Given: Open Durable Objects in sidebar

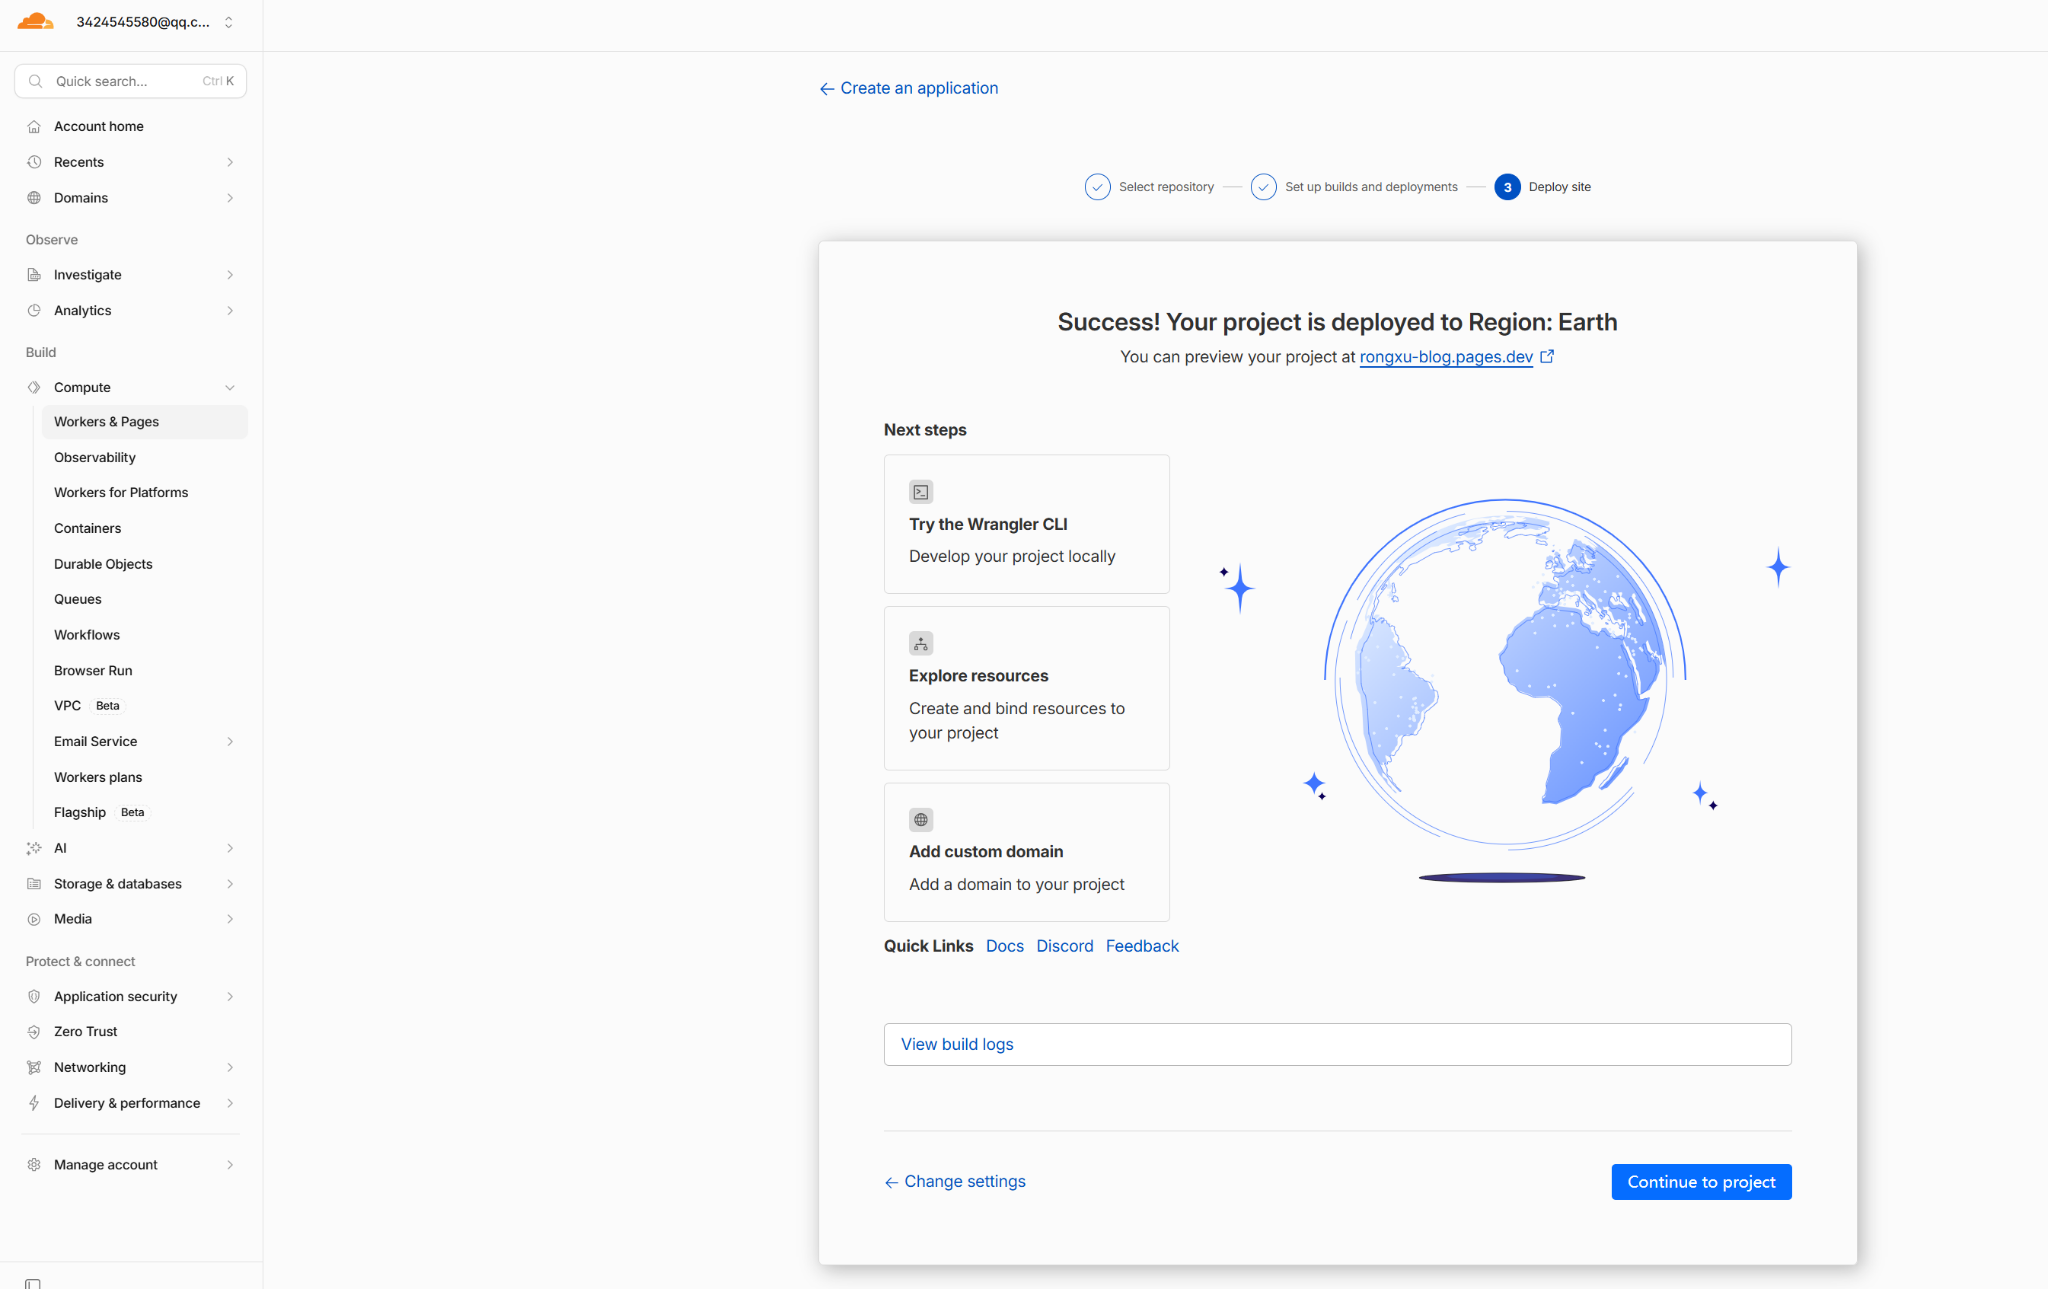Looking at the screenshot, I should pyautogui.click(x=103, y=564).
